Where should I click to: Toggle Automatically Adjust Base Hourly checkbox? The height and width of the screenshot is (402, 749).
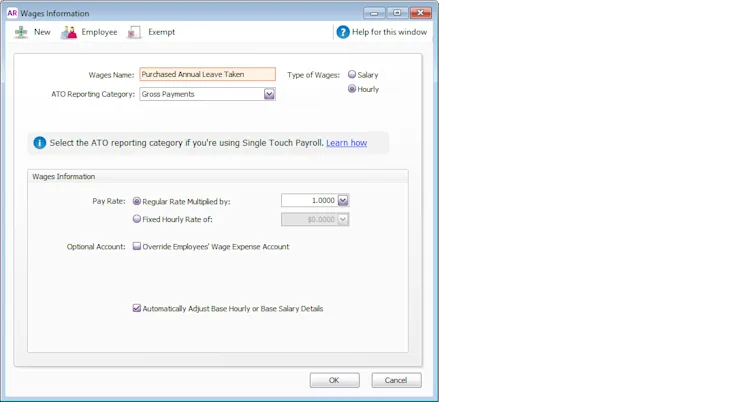pos(137,308)
